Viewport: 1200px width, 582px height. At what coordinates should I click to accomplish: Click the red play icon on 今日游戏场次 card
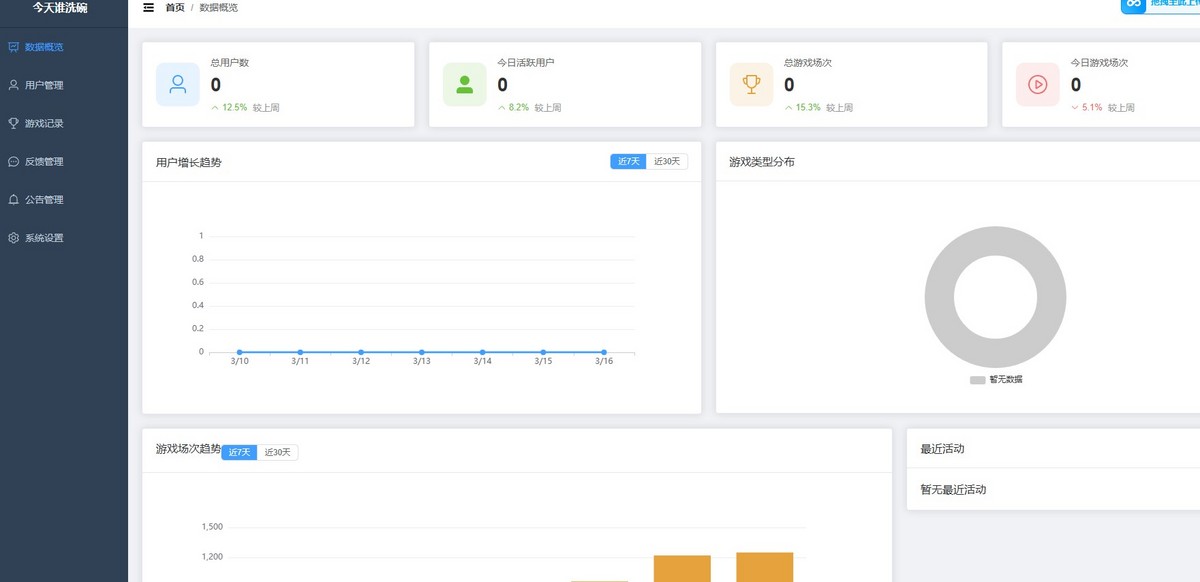[1038, 84]
